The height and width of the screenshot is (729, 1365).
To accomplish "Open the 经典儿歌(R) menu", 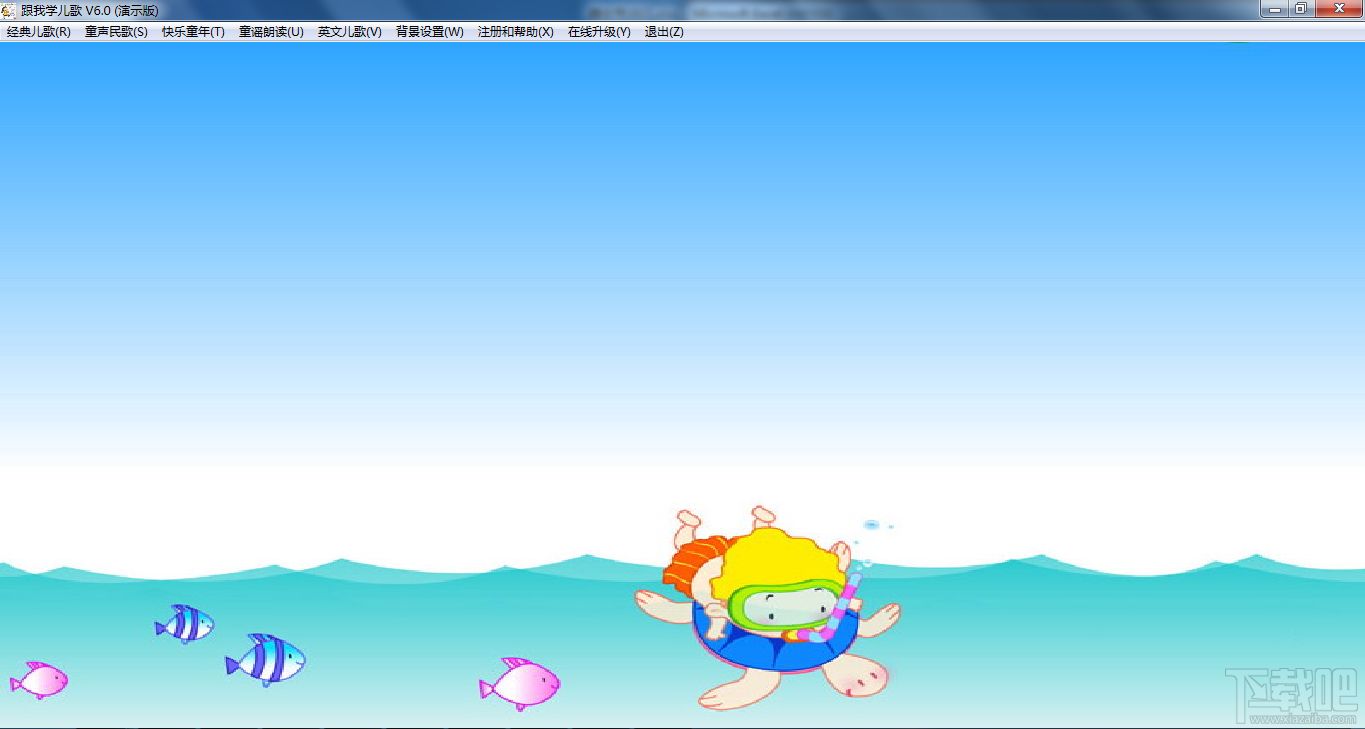I will (39, 32).
